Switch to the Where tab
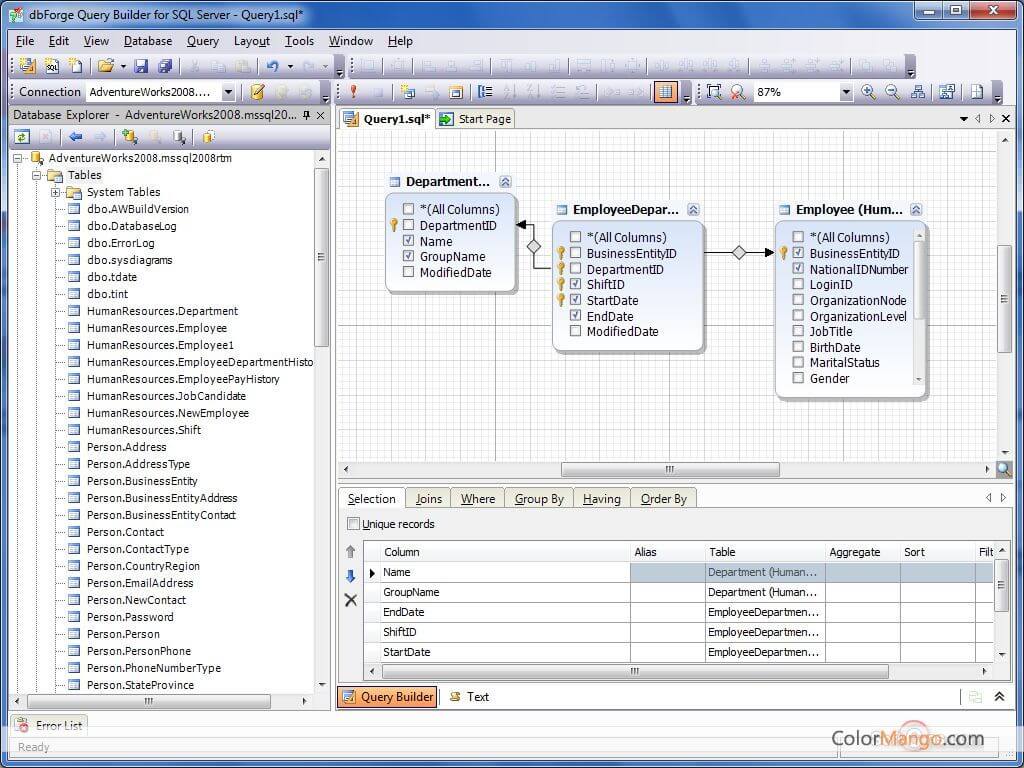1024x768 pixels. click(x=478, y=499)
